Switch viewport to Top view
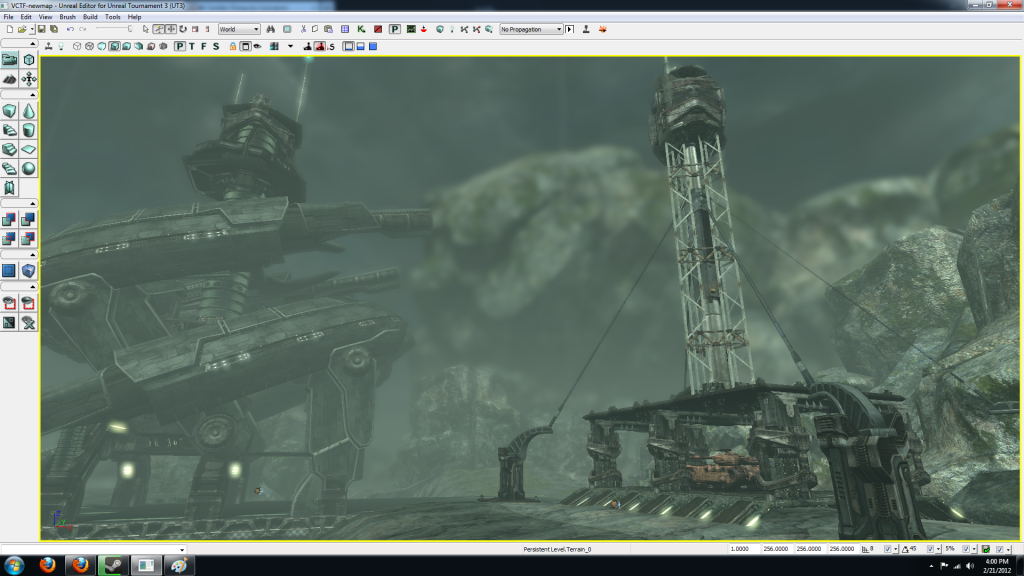Screen dimensions: 1024x576 click(192, 46)
